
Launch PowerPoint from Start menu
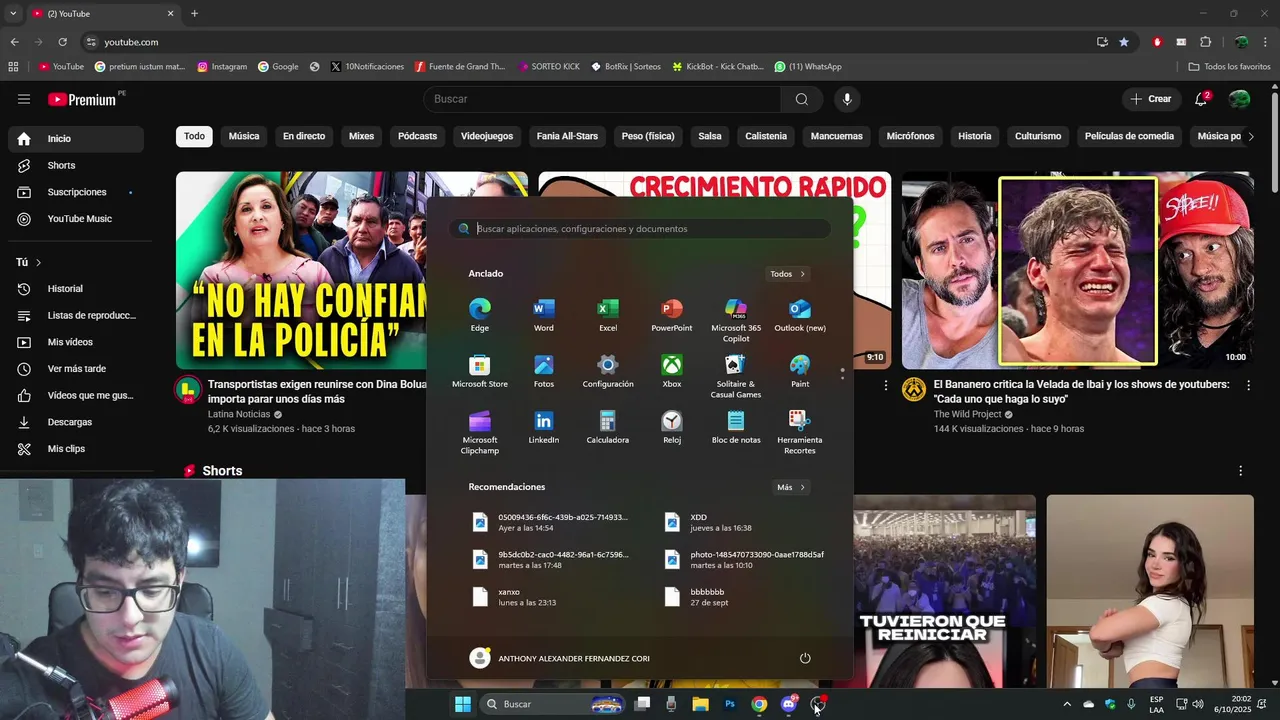pyautogui.click(x=672, y=315)
